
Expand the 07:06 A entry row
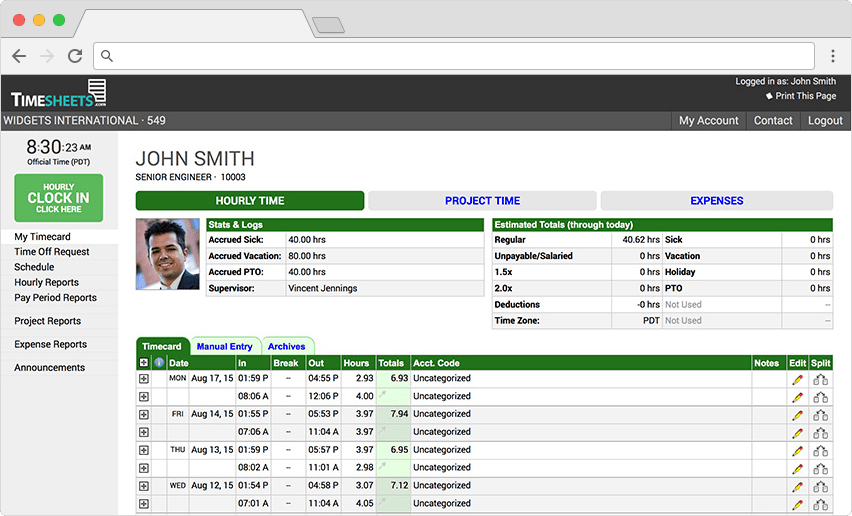coord(143,432)
